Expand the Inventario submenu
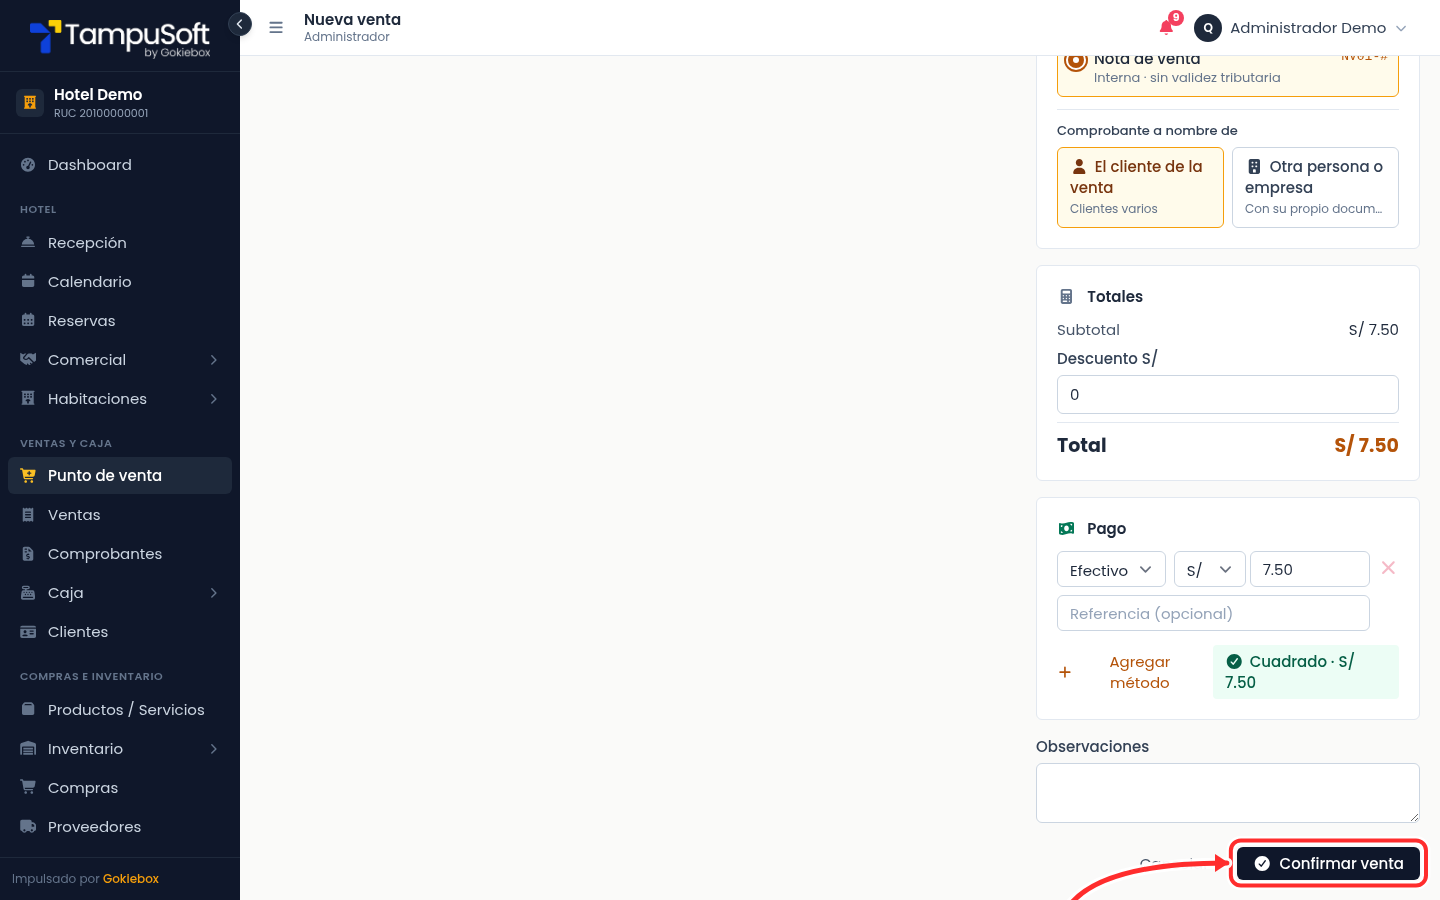The width and height of the screenshot is (1440, 900). click(120, 749)
